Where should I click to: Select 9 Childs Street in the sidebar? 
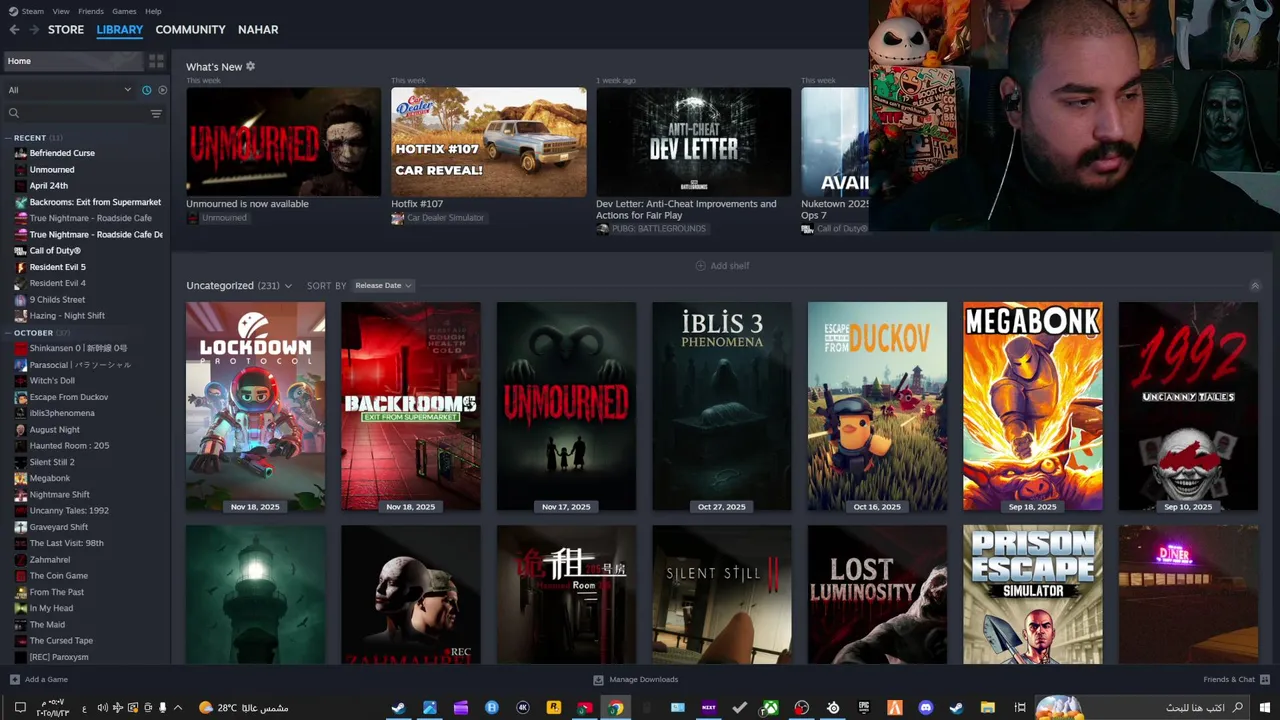tap(57, 300)
